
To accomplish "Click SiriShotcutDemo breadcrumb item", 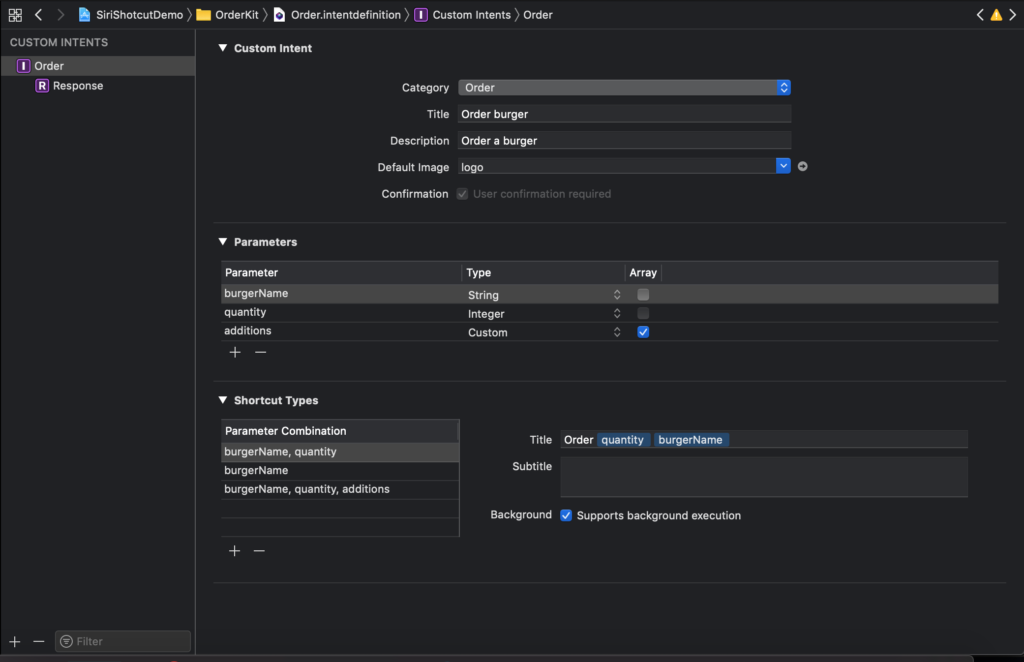I will 140,14.
